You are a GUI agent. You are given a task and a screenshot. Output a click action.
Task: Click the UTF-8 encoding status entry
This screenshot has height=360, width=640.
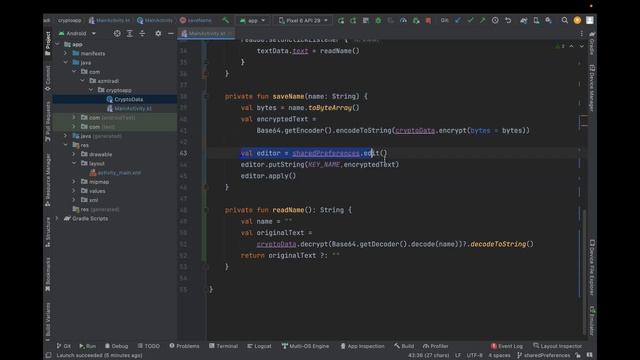point(474,356)
